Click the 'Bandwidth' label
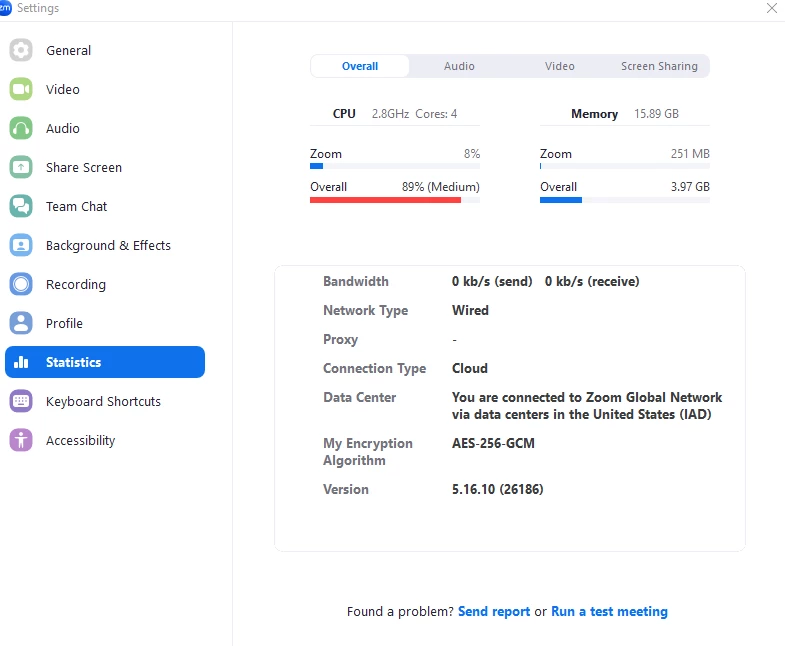This screenshot has width=785, height=646. point(356,281)
